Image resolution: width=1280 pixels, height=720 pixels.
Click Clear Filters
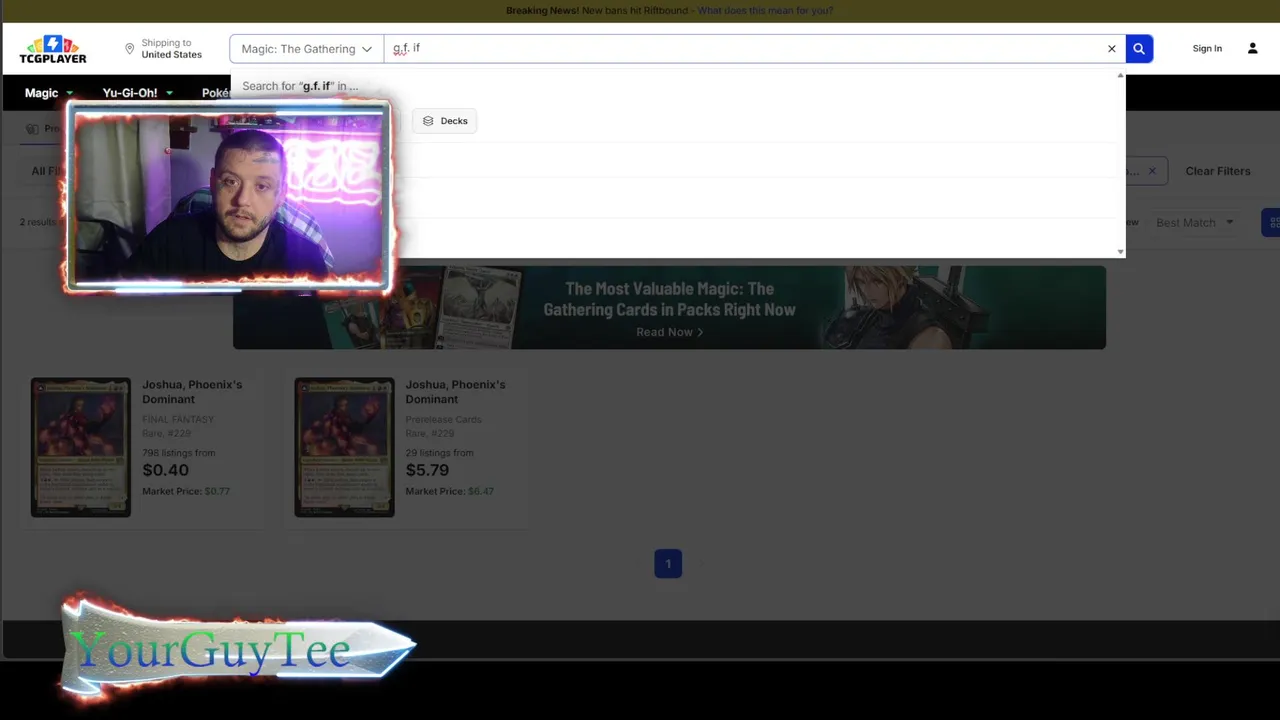tap(1217, 171)
